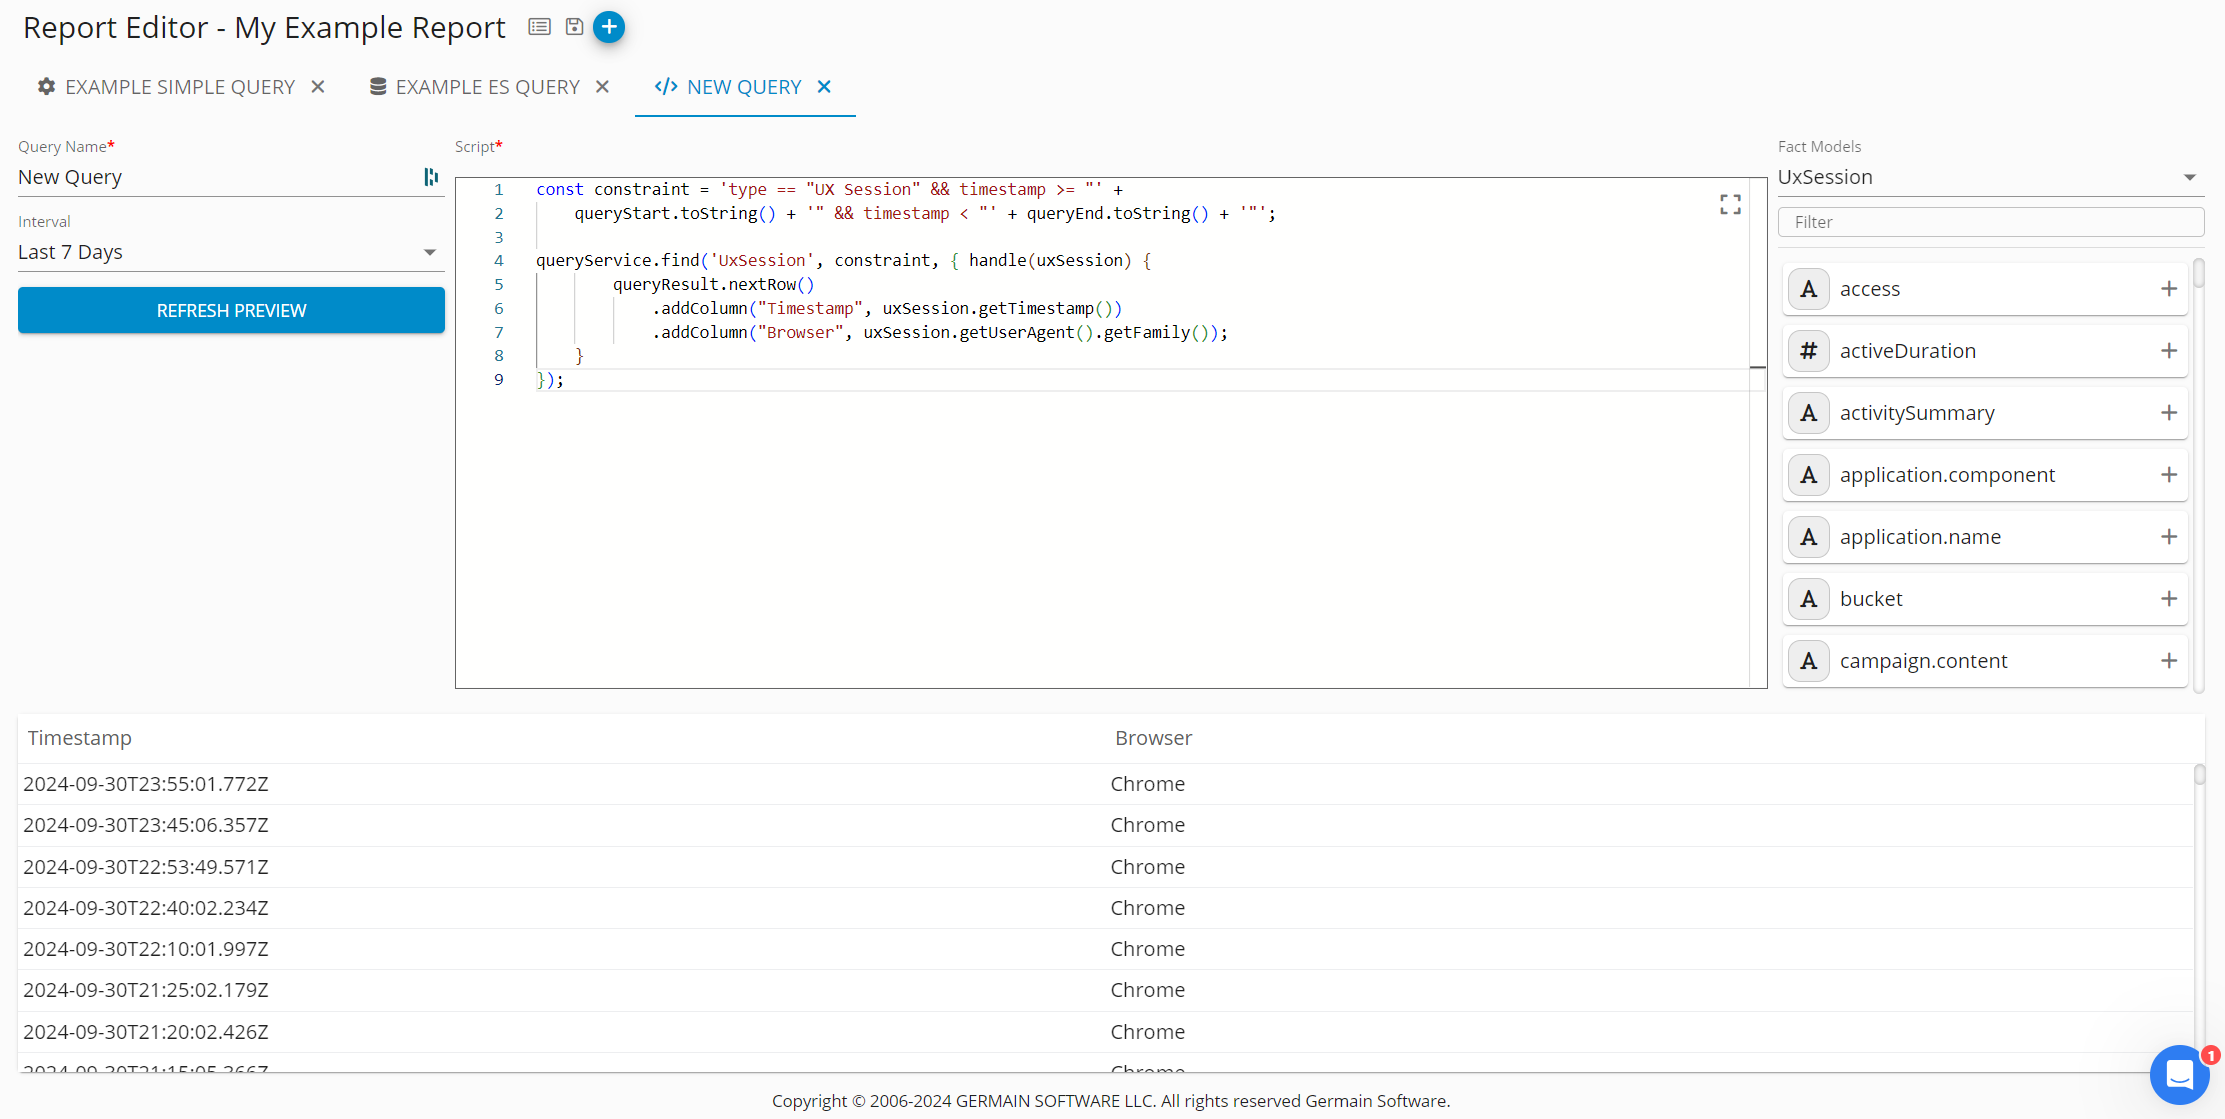Select the application.name fact model item
This screenshot has height=1119, width=2225.
click(x=1920, y=537)
